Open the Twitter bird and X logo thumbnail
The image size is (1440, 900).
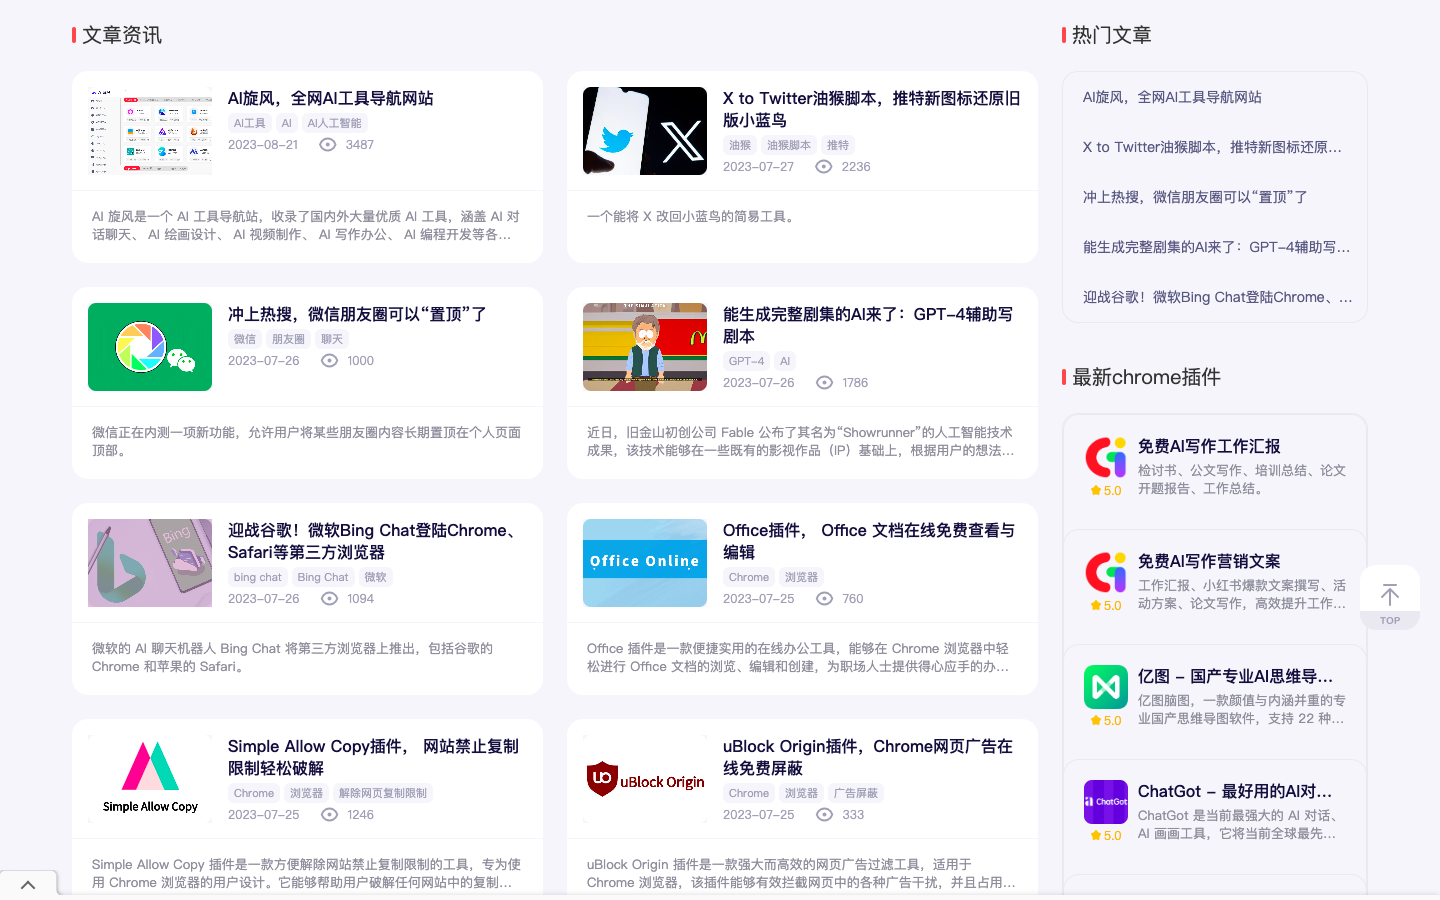point(645,131)
